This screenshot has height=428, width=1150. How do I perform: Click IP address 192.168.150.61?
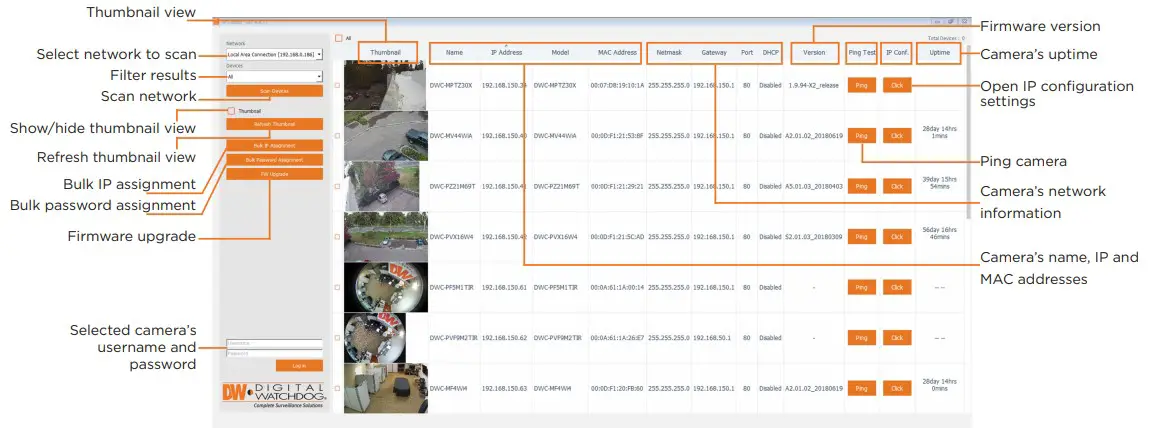click(x=505, y=287)
